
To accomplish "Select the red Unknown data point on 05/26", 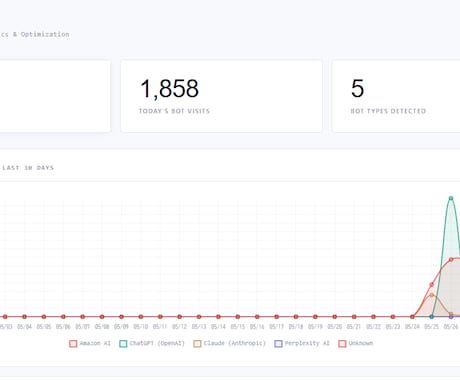I will click(451, 259).
